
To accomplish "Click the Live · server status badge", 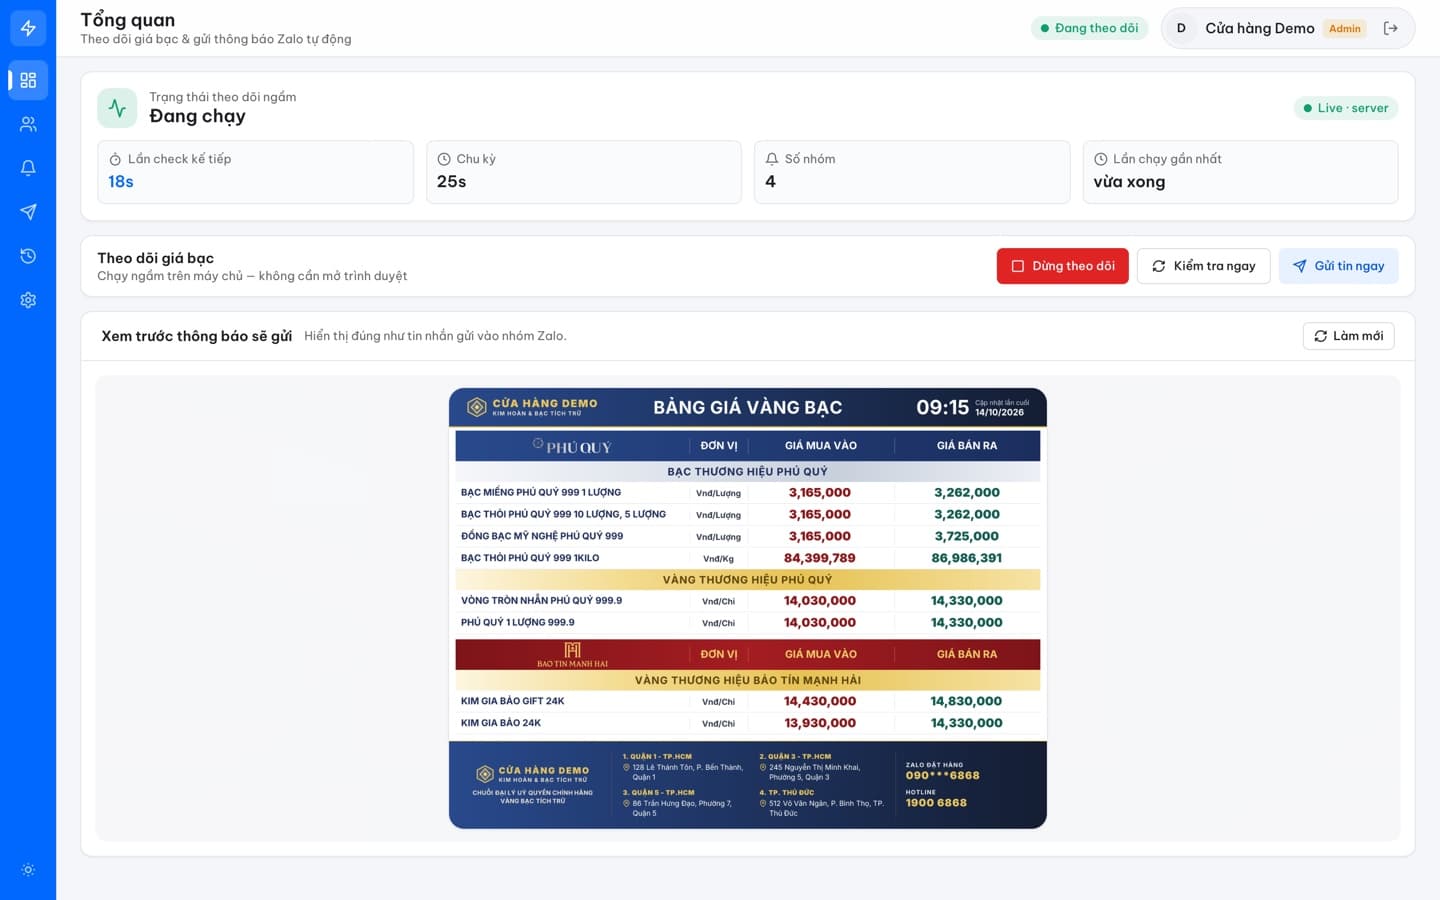I will coord(1346,108).
